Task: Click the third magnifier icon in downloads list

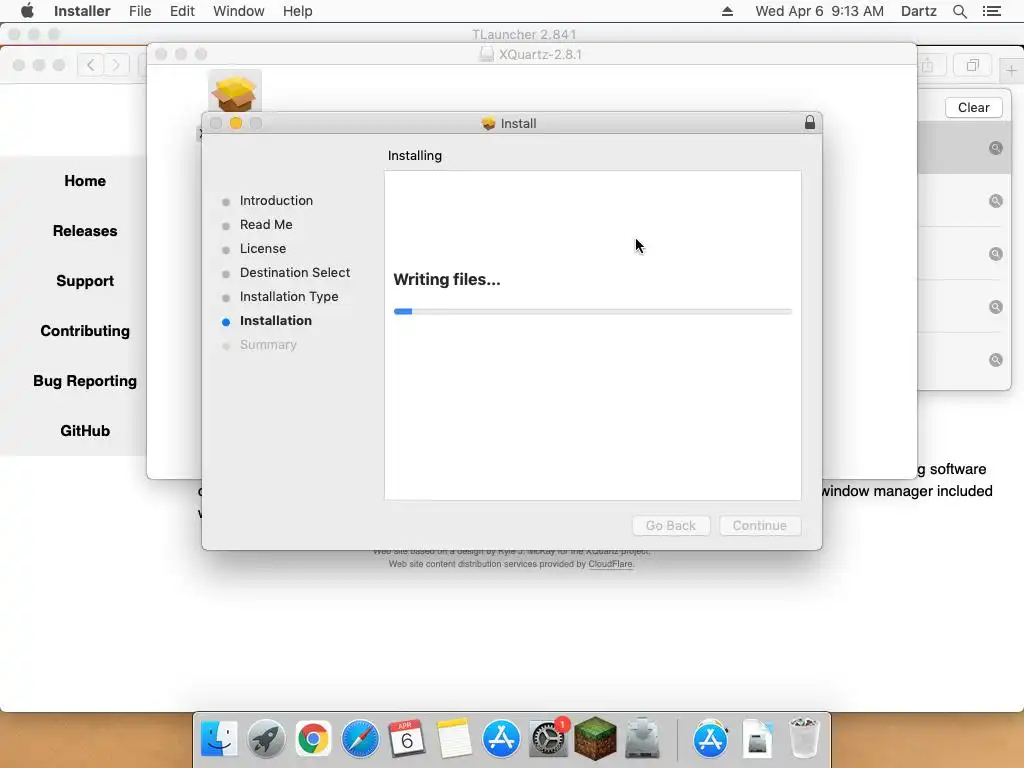Action: [995, 253]
